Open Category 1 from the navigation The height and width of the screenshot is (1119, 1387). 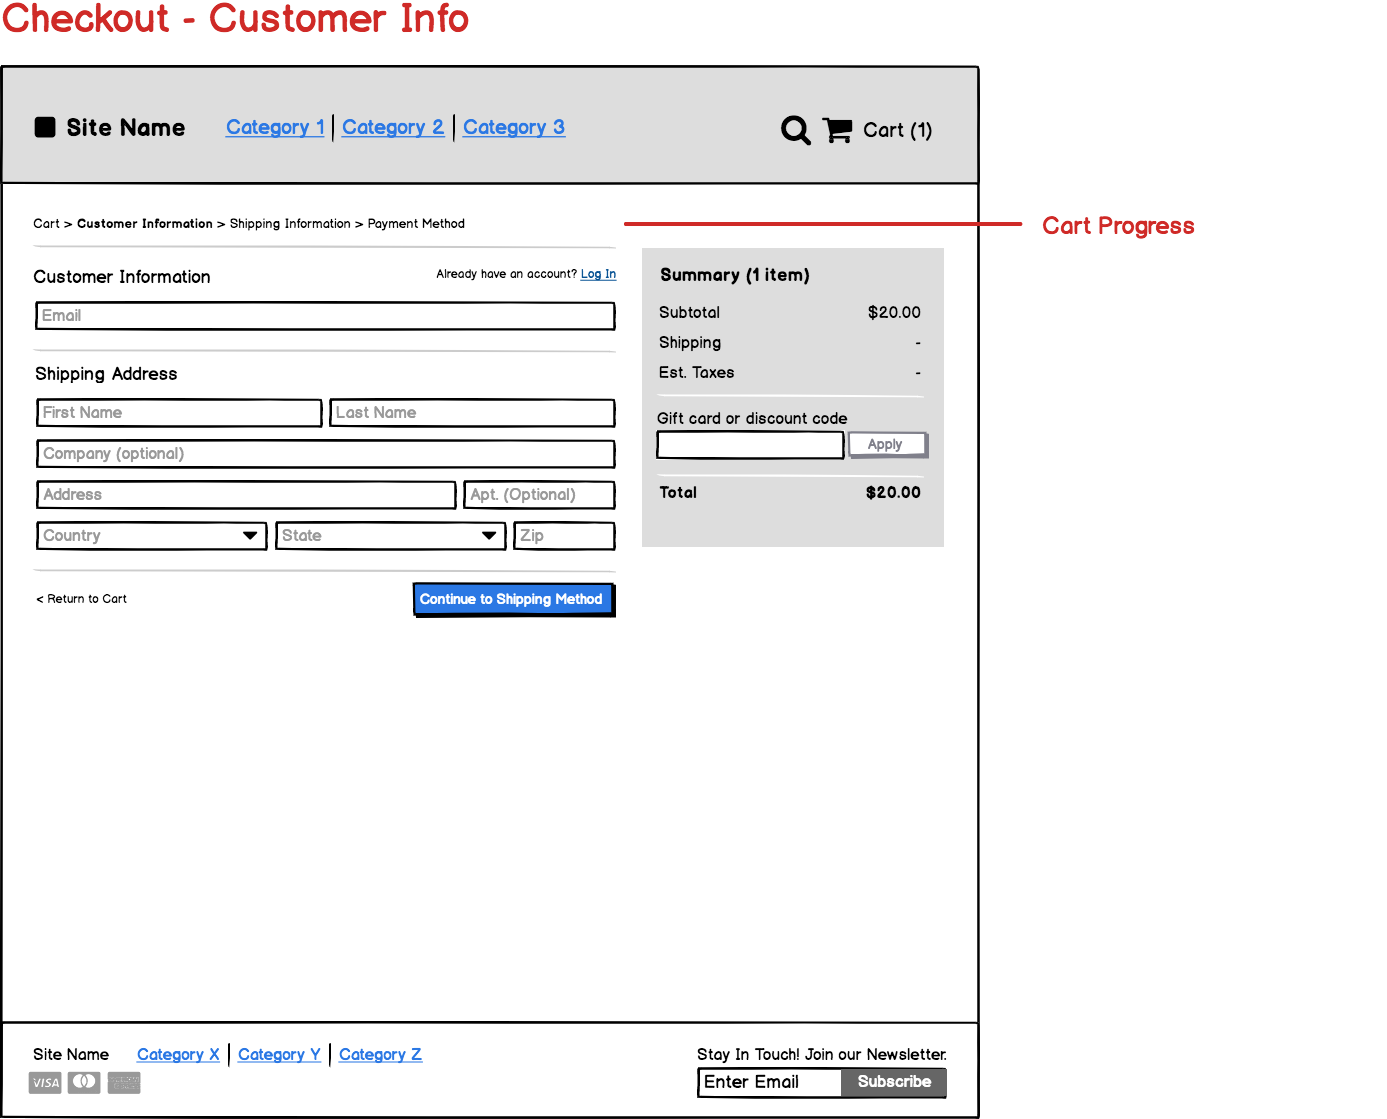275,127
